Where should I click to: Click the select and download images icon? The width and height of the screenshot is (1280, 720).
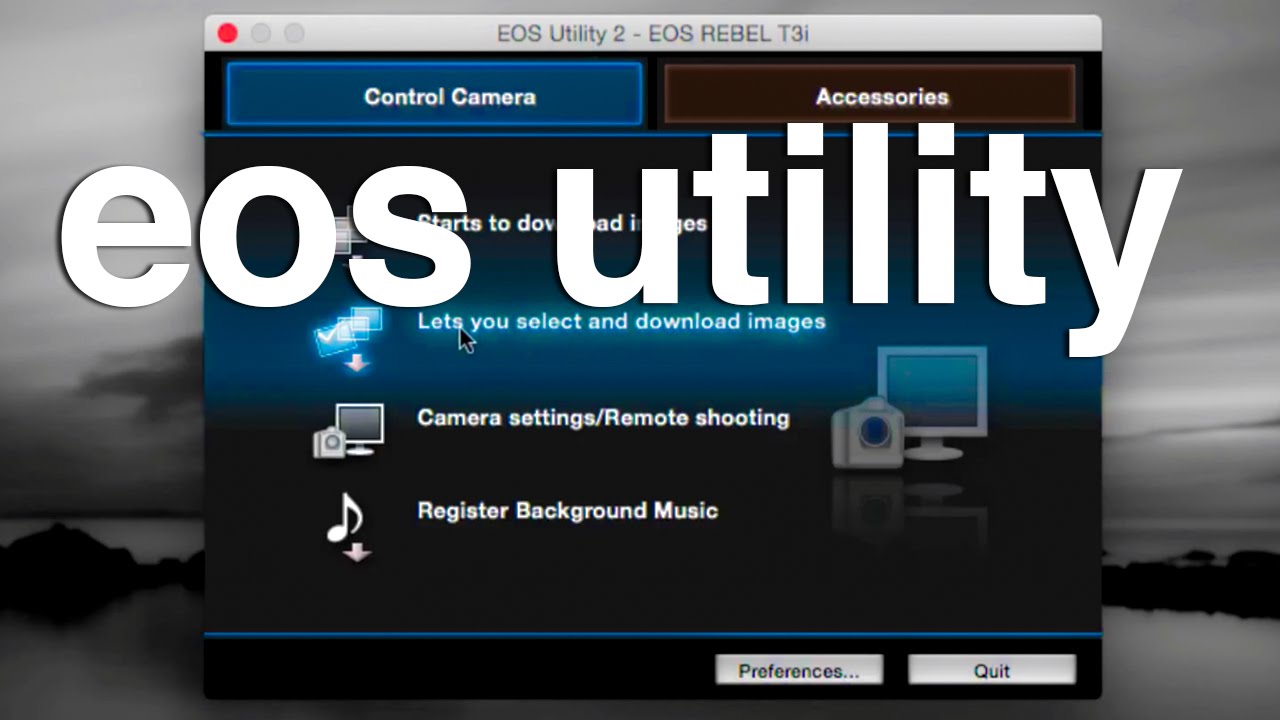(x=347, y=340)
